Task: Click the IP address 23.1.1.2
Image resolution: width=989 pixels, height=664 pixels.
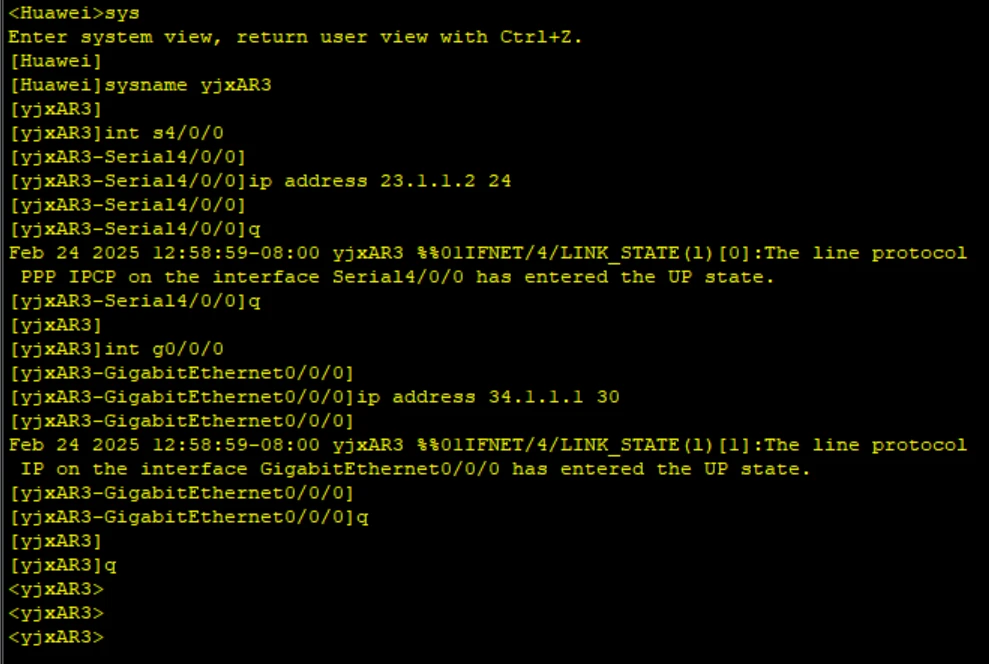Action: coord(428,181)
